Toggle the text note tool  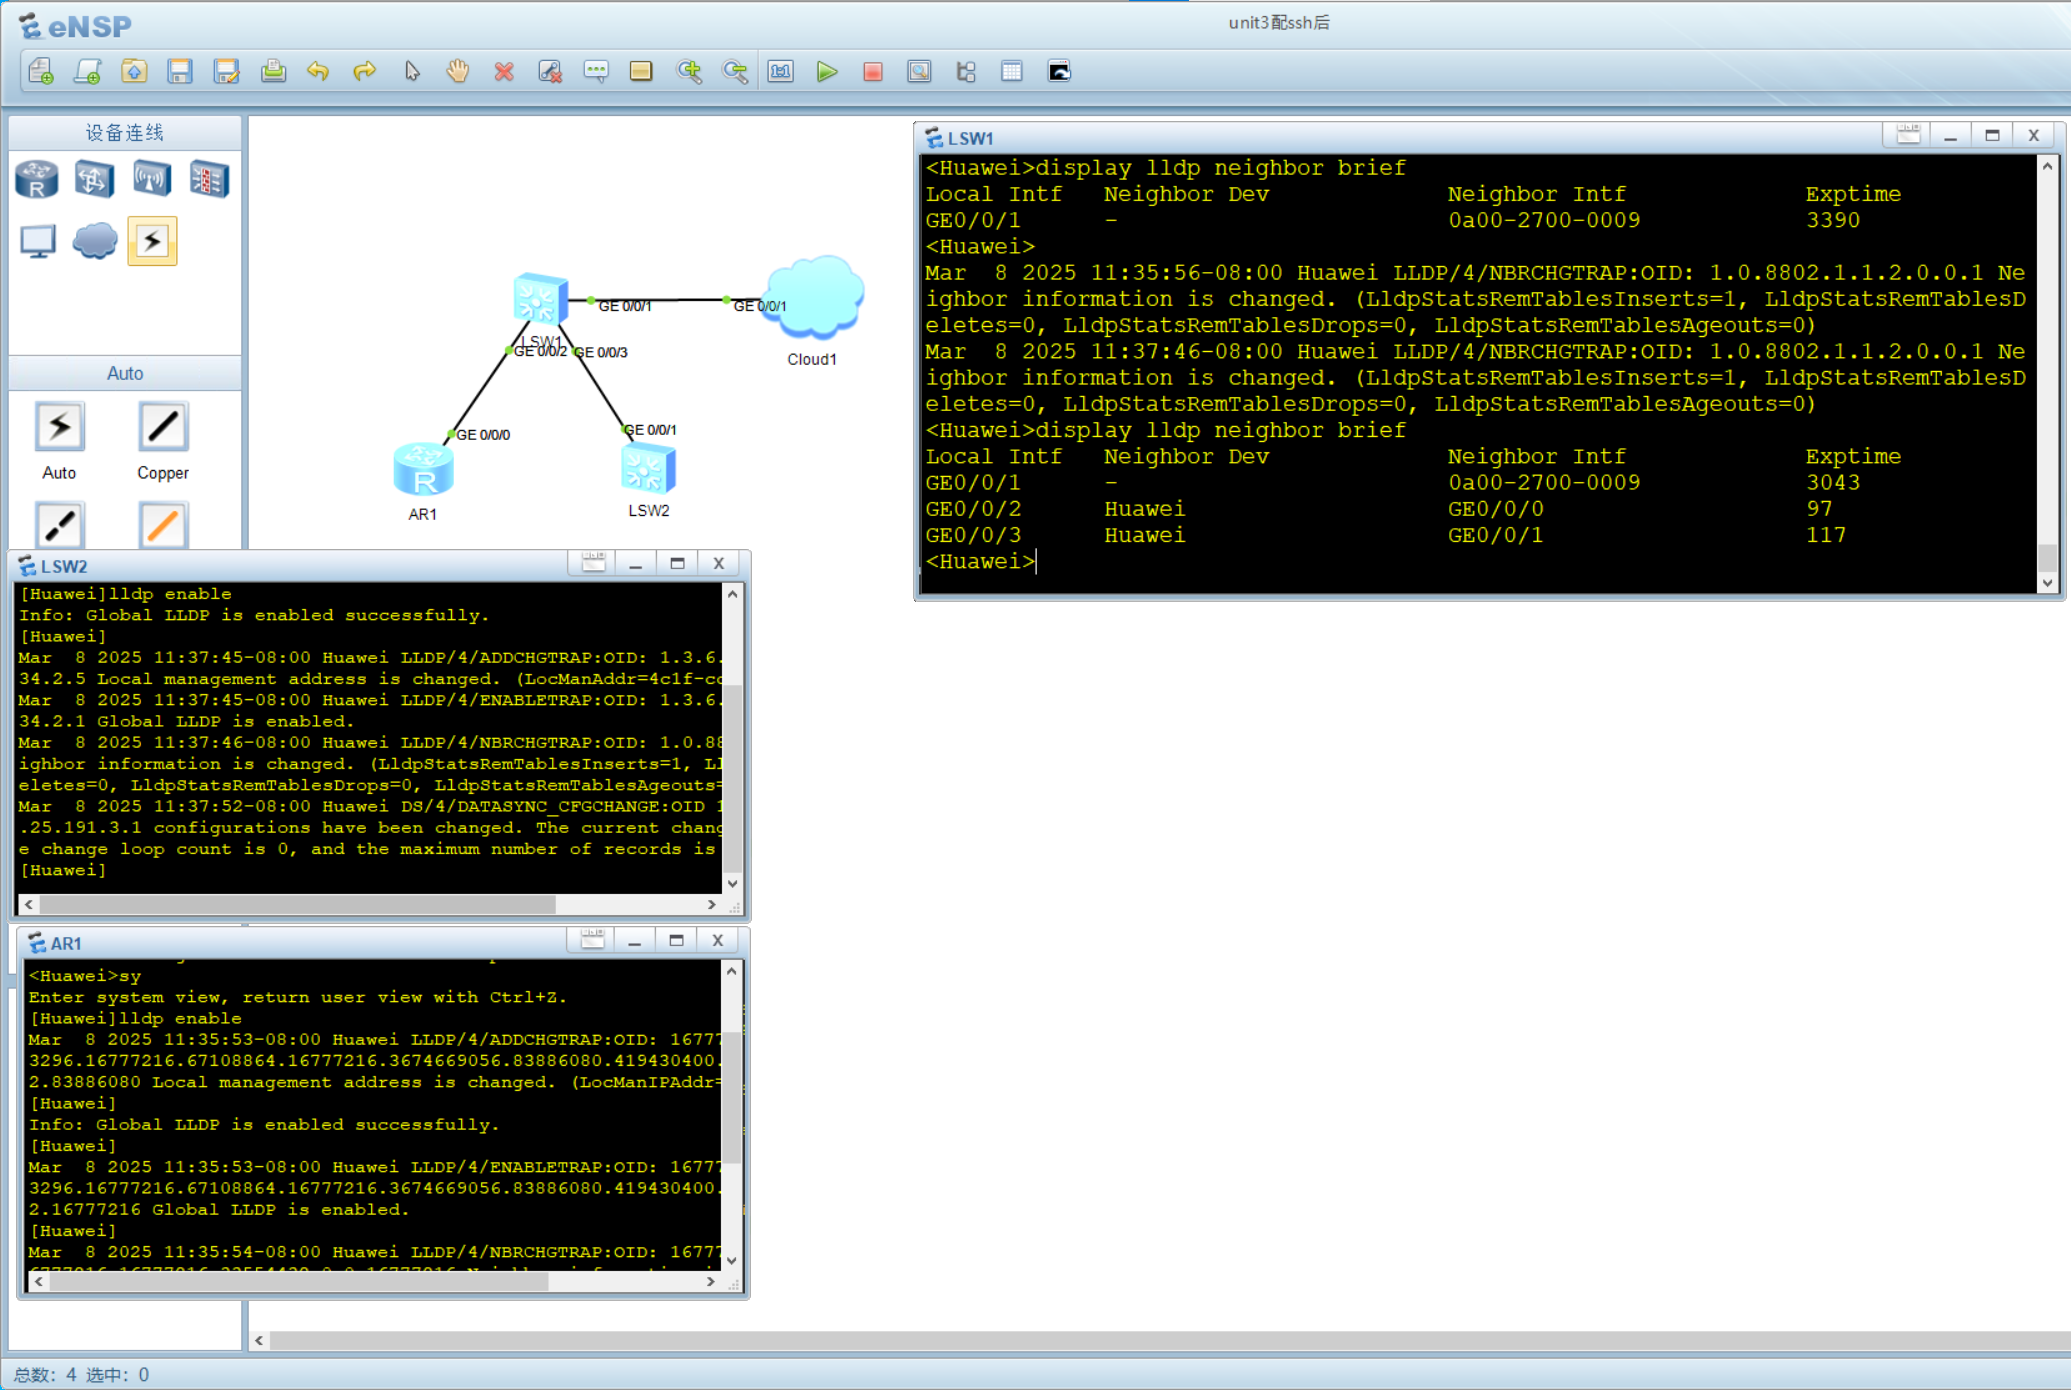coord(596,72)
